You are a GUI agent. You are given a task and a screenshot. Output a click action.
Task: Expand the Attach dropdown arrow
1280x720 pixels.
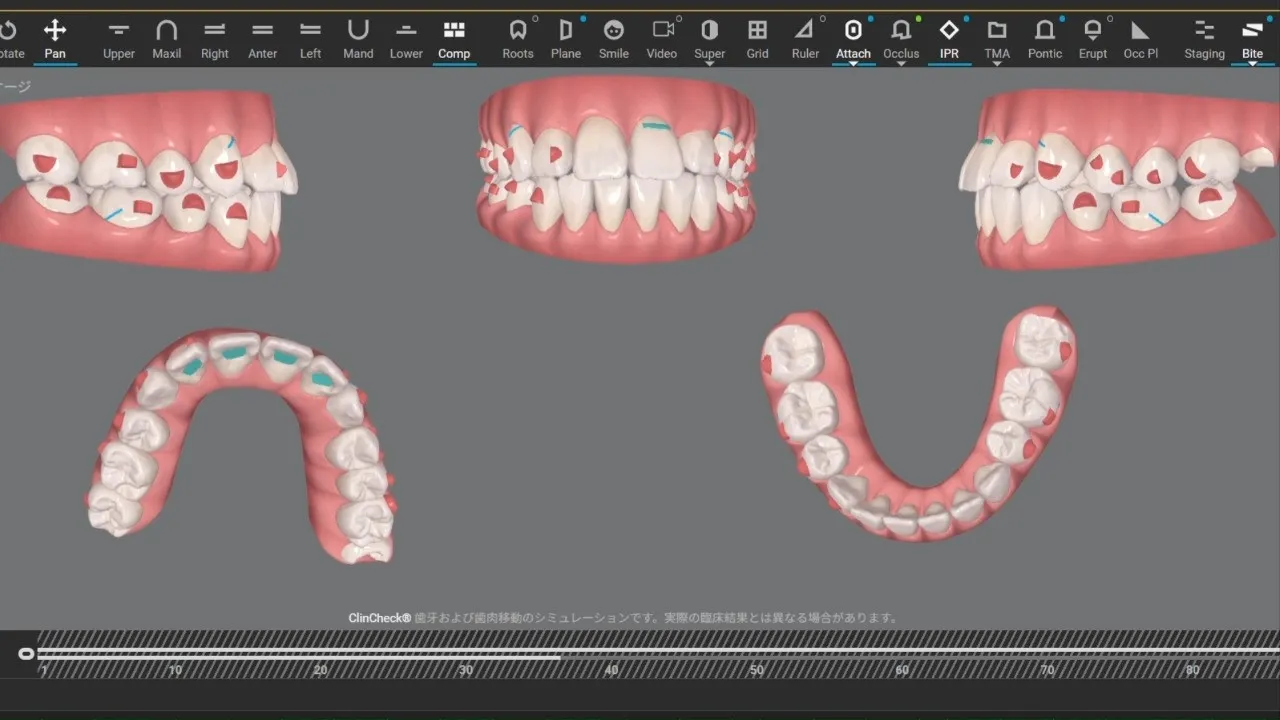click(x=853, y=64)
